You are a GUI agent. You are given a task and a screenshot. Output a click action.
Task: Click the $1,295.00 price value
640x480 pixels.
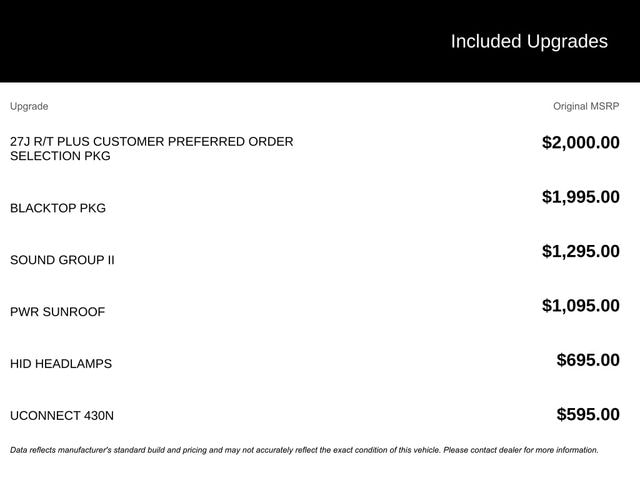click(x=580, y=251)
